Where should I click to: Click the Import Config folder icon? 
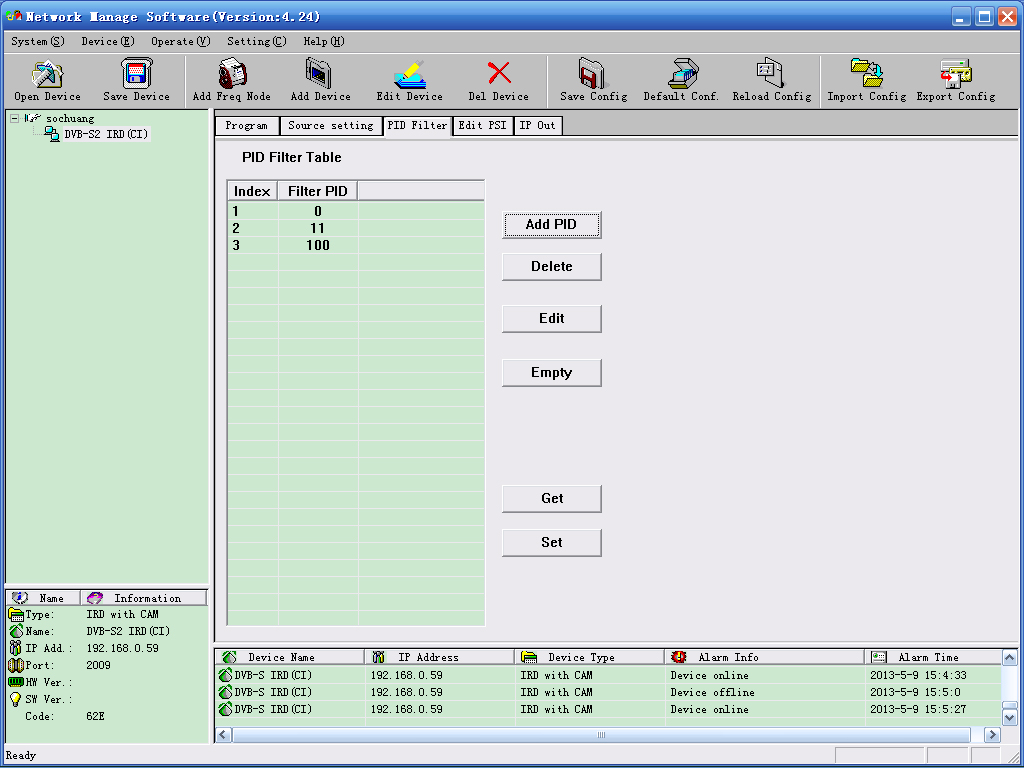[x=867, y=74]
